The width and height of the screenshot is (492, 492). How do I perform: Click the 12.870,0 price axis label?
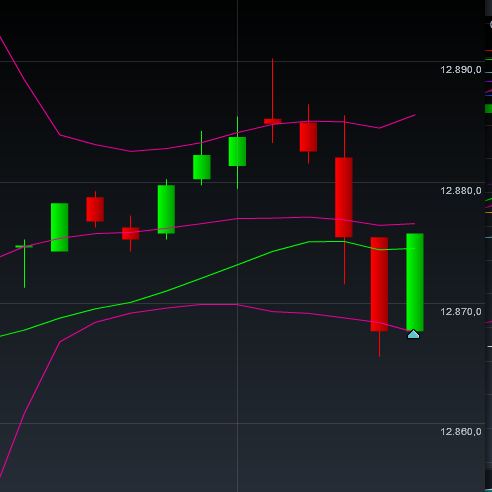click(461, 312)
